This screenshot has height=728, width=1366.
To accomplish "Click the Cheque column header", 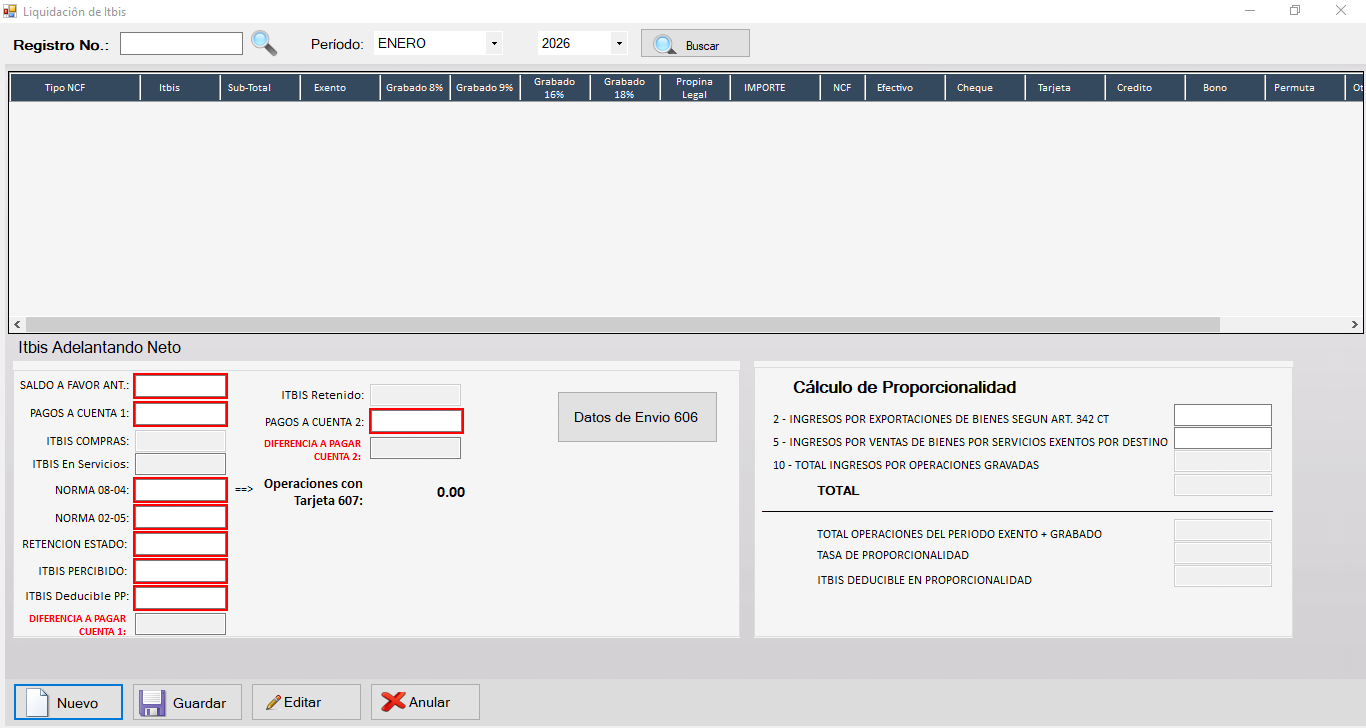I will 985,88.
